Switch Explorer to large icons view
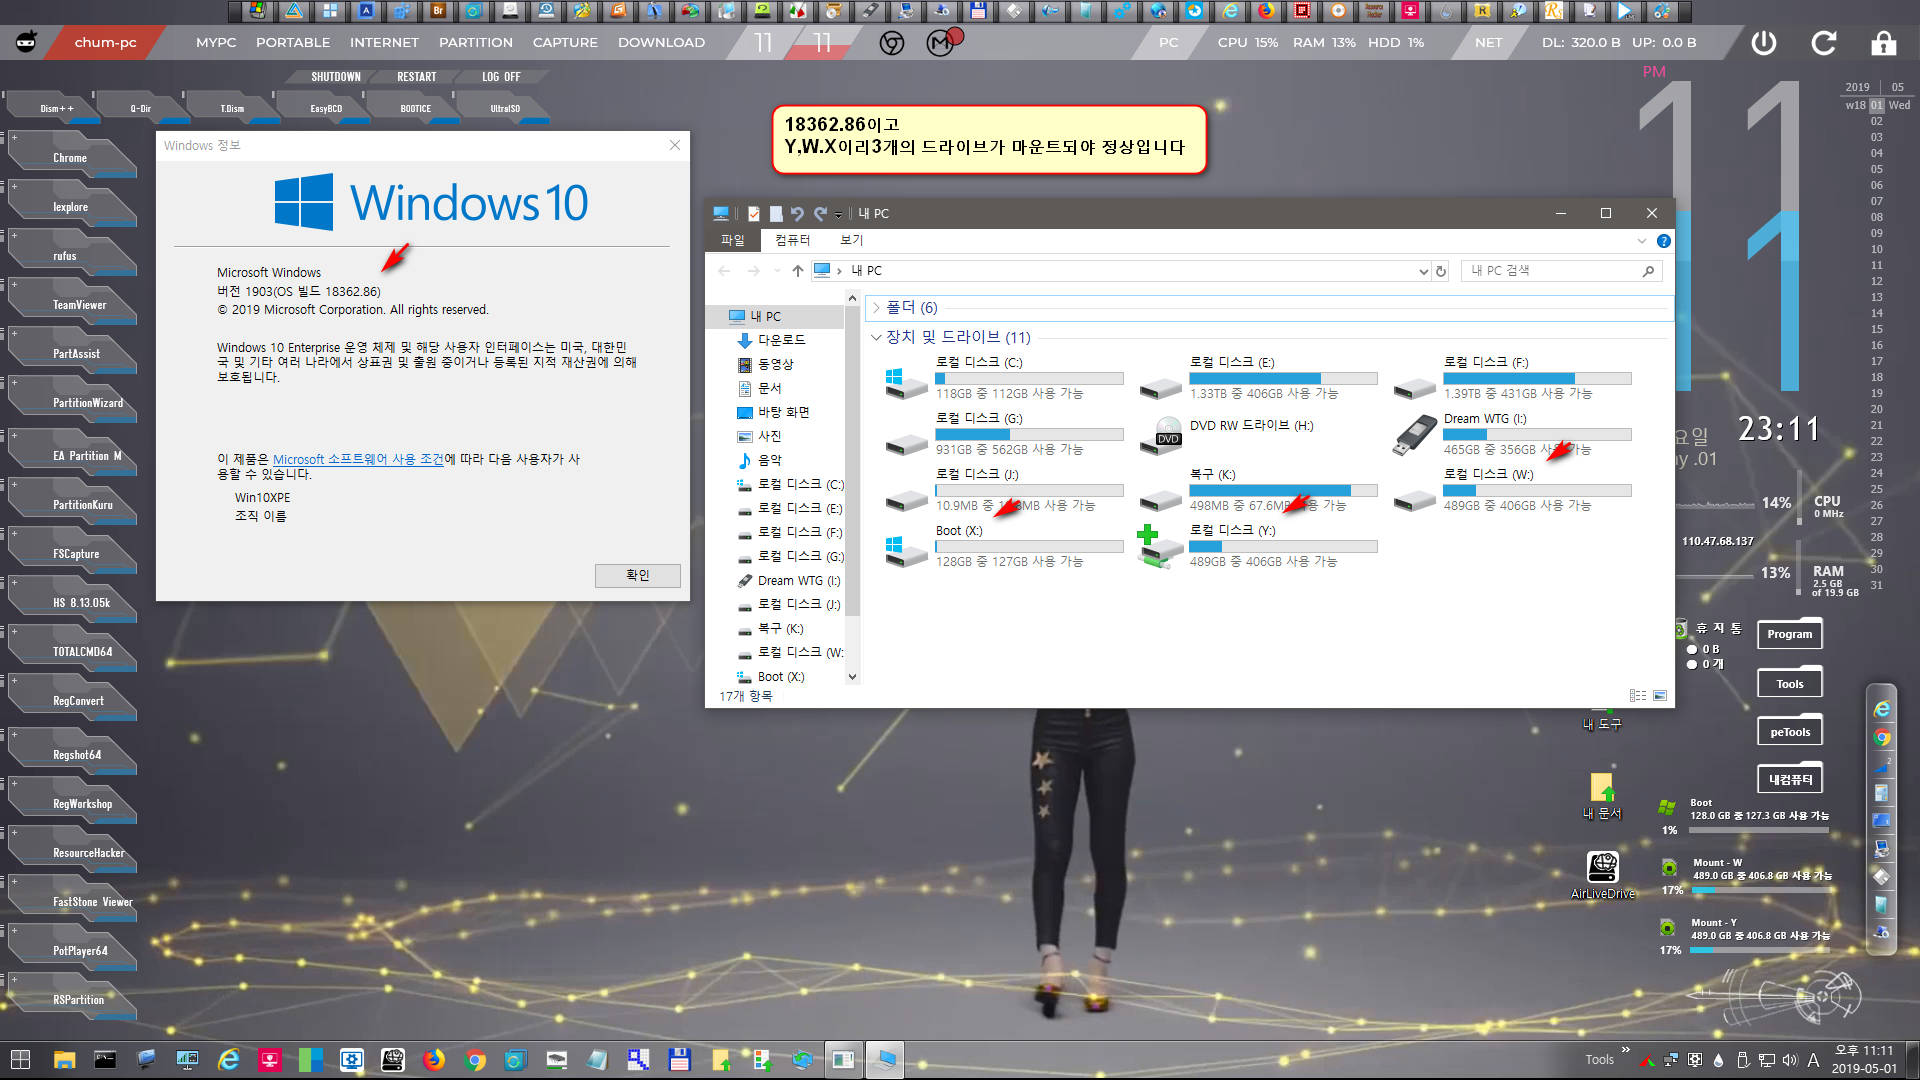Image resolution: width=1920 pixels, height=1080 pixels. point(1660,696)
